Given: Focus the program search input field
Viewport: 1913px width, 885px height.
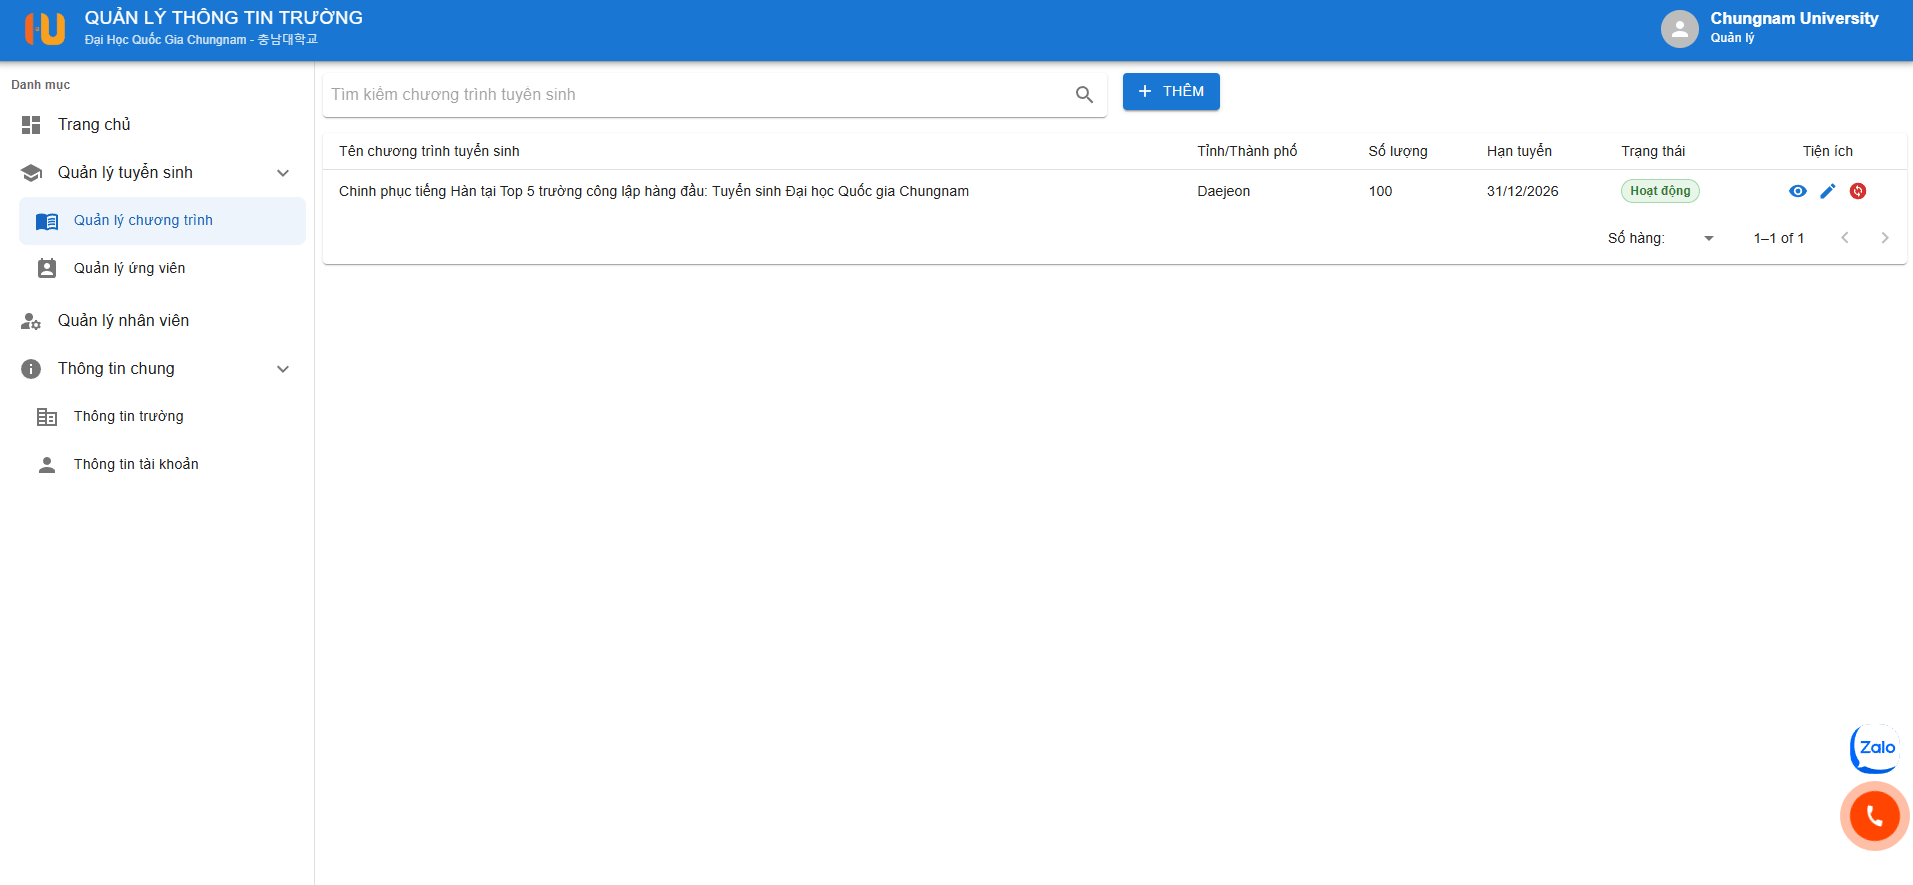Looking at the screenshot, I should pos(695,95).
